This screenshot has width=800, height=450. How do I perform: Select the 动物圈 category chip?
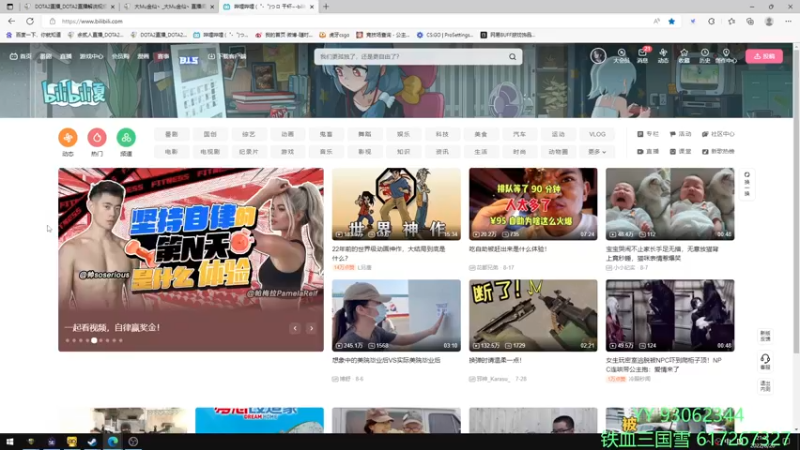558,152
